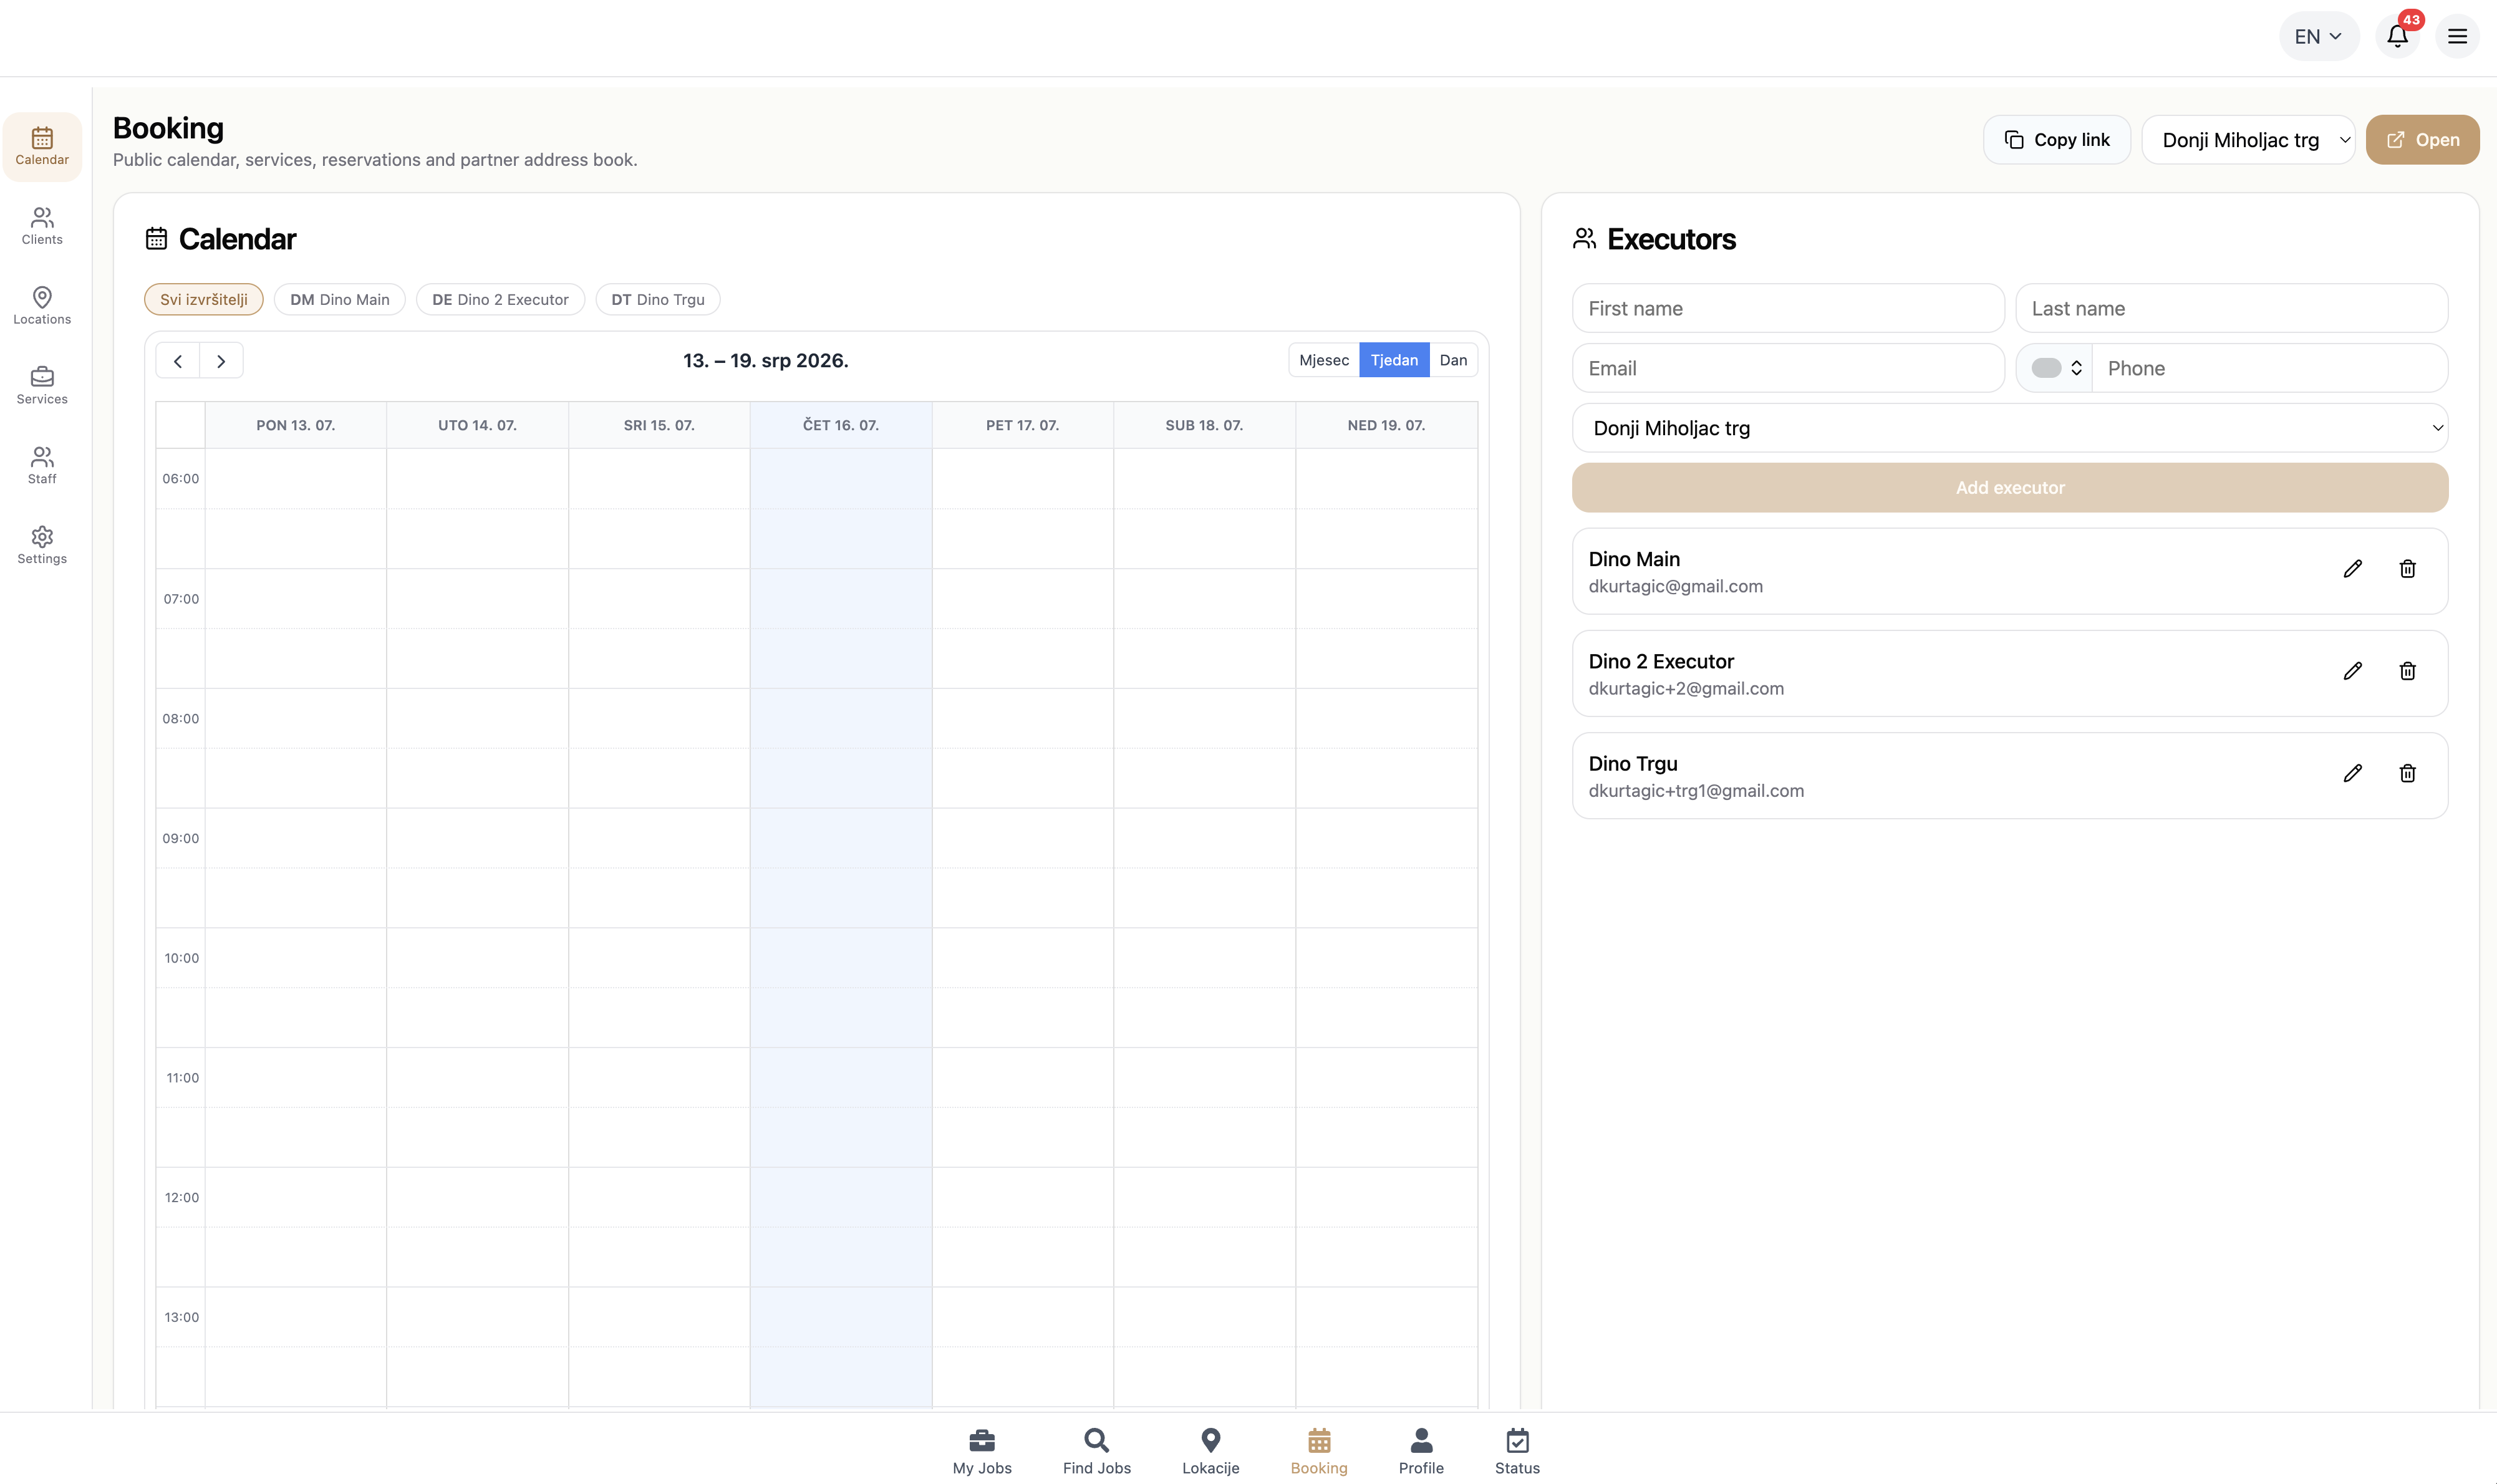Filter calendar by Dino Main

tap(340, 300)
